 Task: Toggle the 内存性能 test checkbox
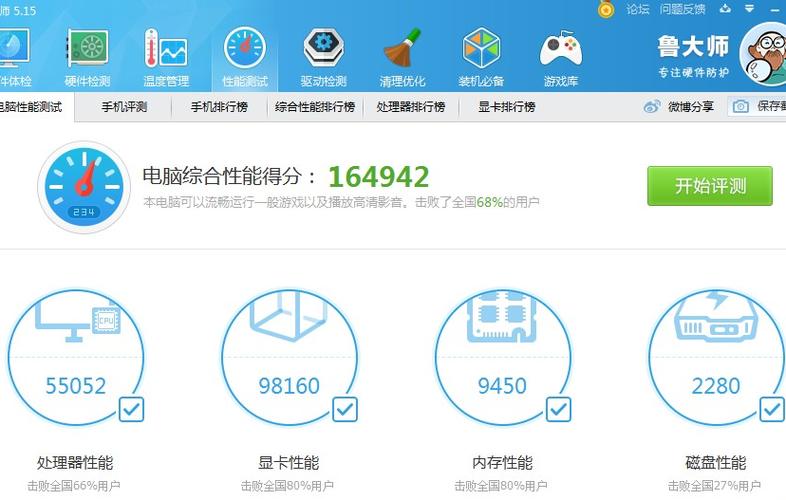coord(558,409)
